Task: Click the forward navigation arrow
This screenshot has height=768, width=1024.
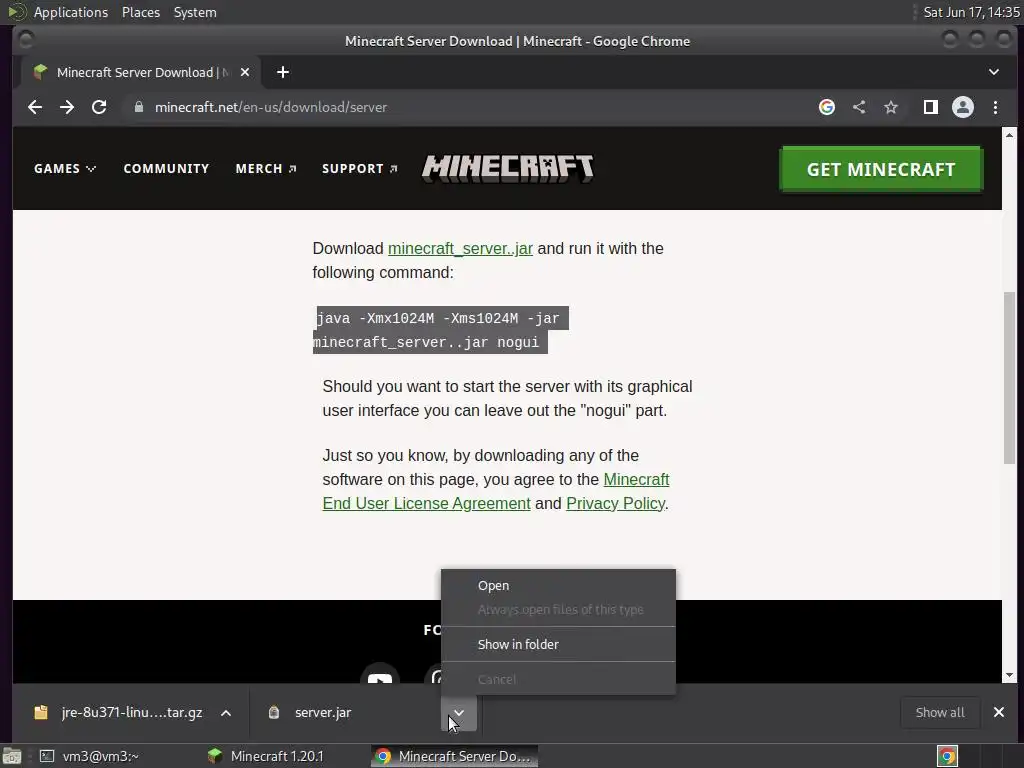Action: click(x=67, y=107)
